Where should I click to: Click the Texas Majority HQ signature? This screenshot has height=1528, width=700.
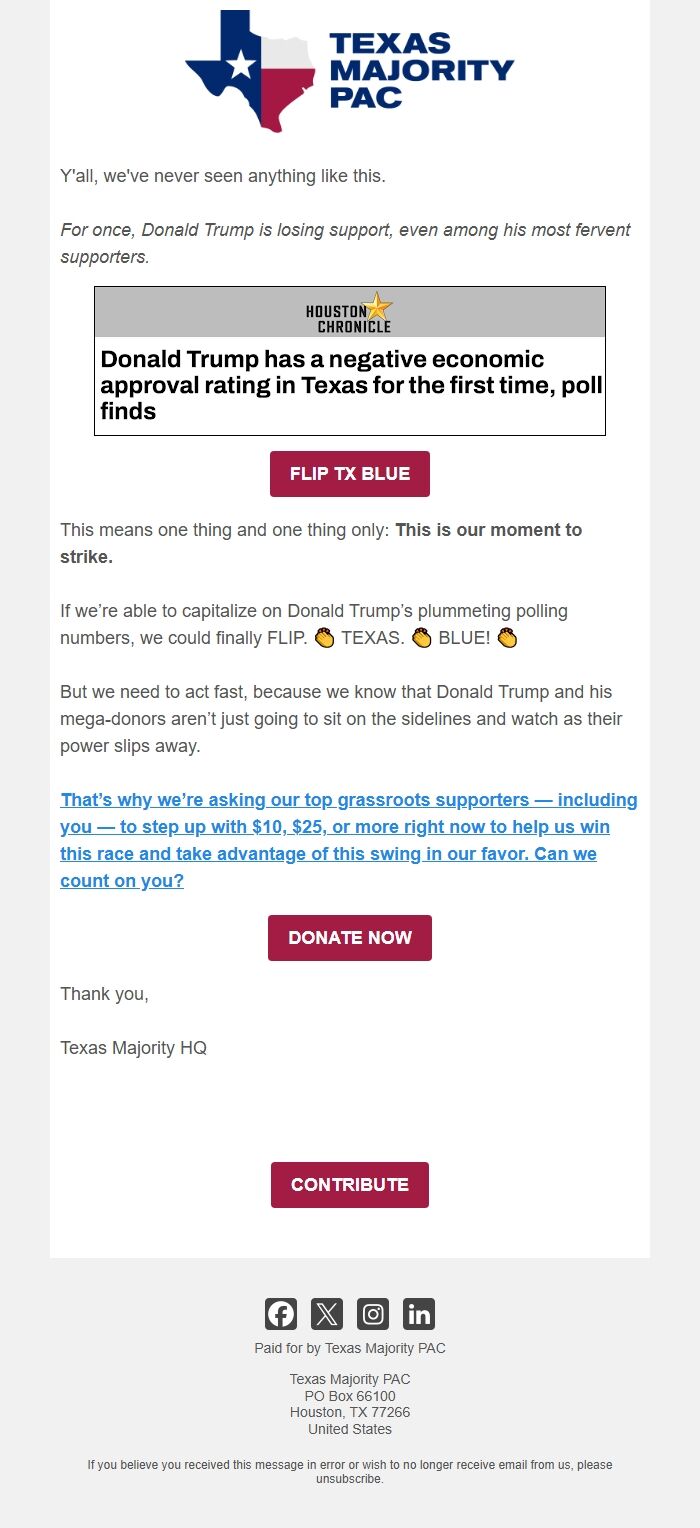click(134, 1048)
